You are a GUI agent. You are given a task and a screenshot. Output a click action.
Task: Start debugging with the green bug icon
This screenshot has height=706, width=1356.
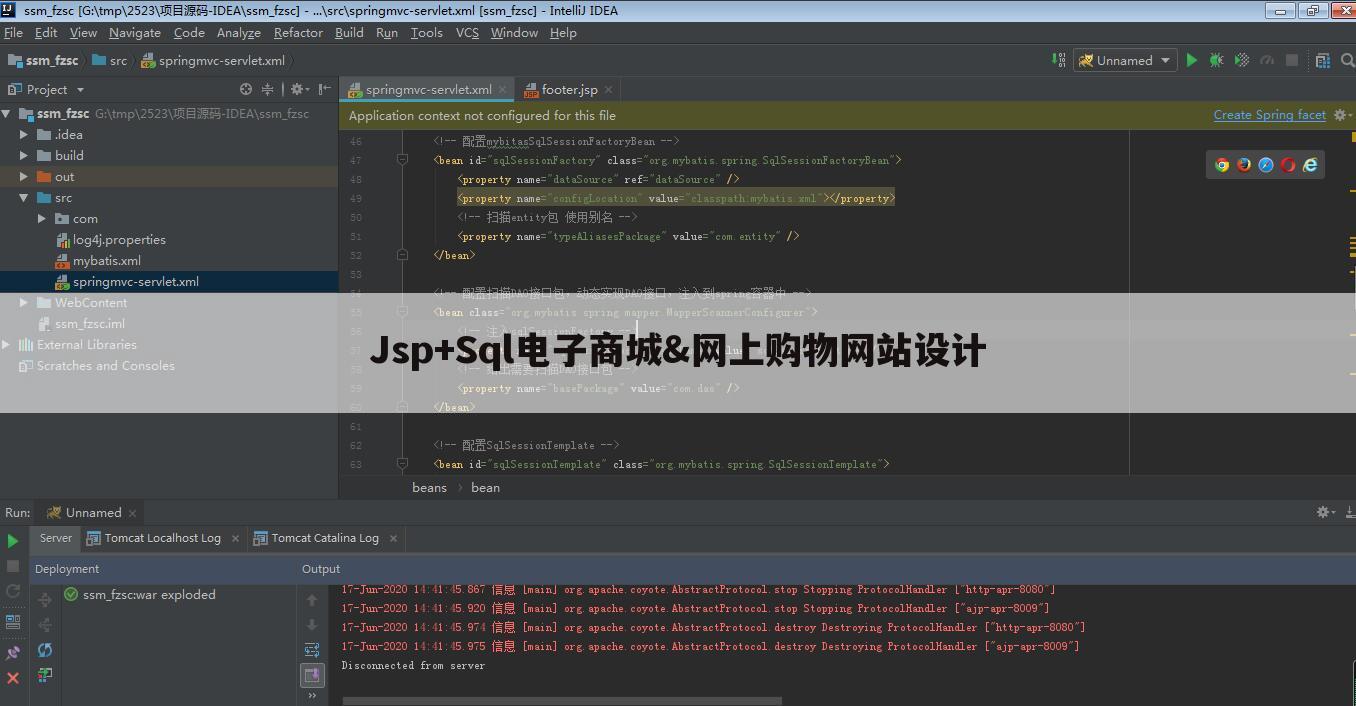click(1217, 60)
